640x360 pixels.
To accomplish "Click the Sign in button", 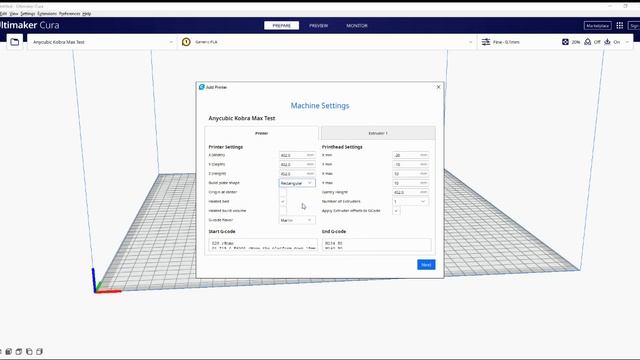I will [634, 26].
